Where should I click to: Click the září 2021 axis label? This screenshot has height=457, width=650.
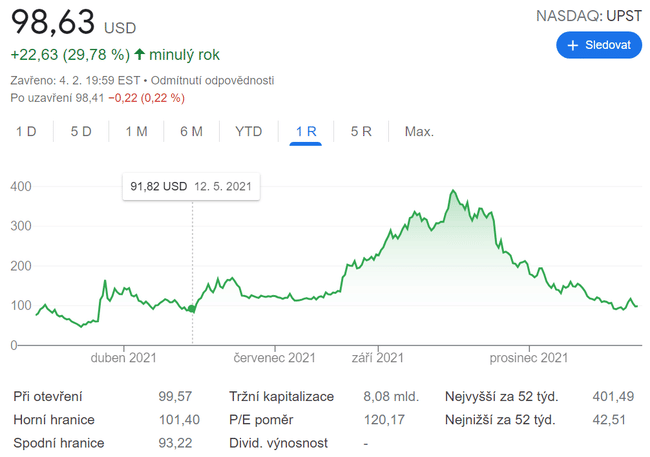pyautogui.click(x=378, y=357)
